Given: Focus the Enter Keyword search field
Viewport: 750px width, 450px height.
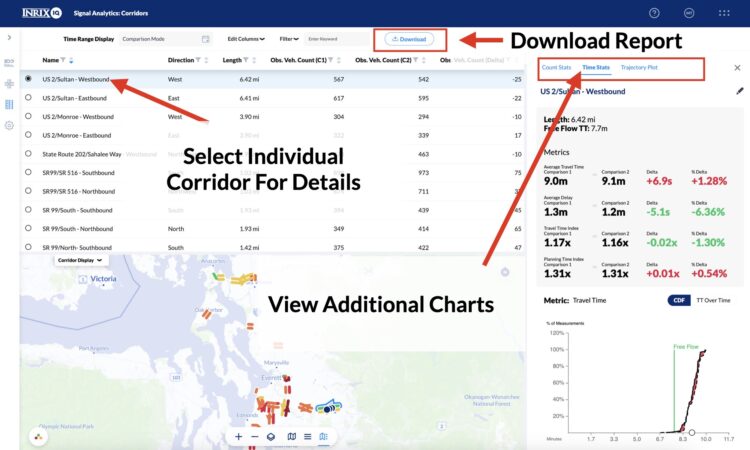Looking at the screenshot, I should [337, 39].
